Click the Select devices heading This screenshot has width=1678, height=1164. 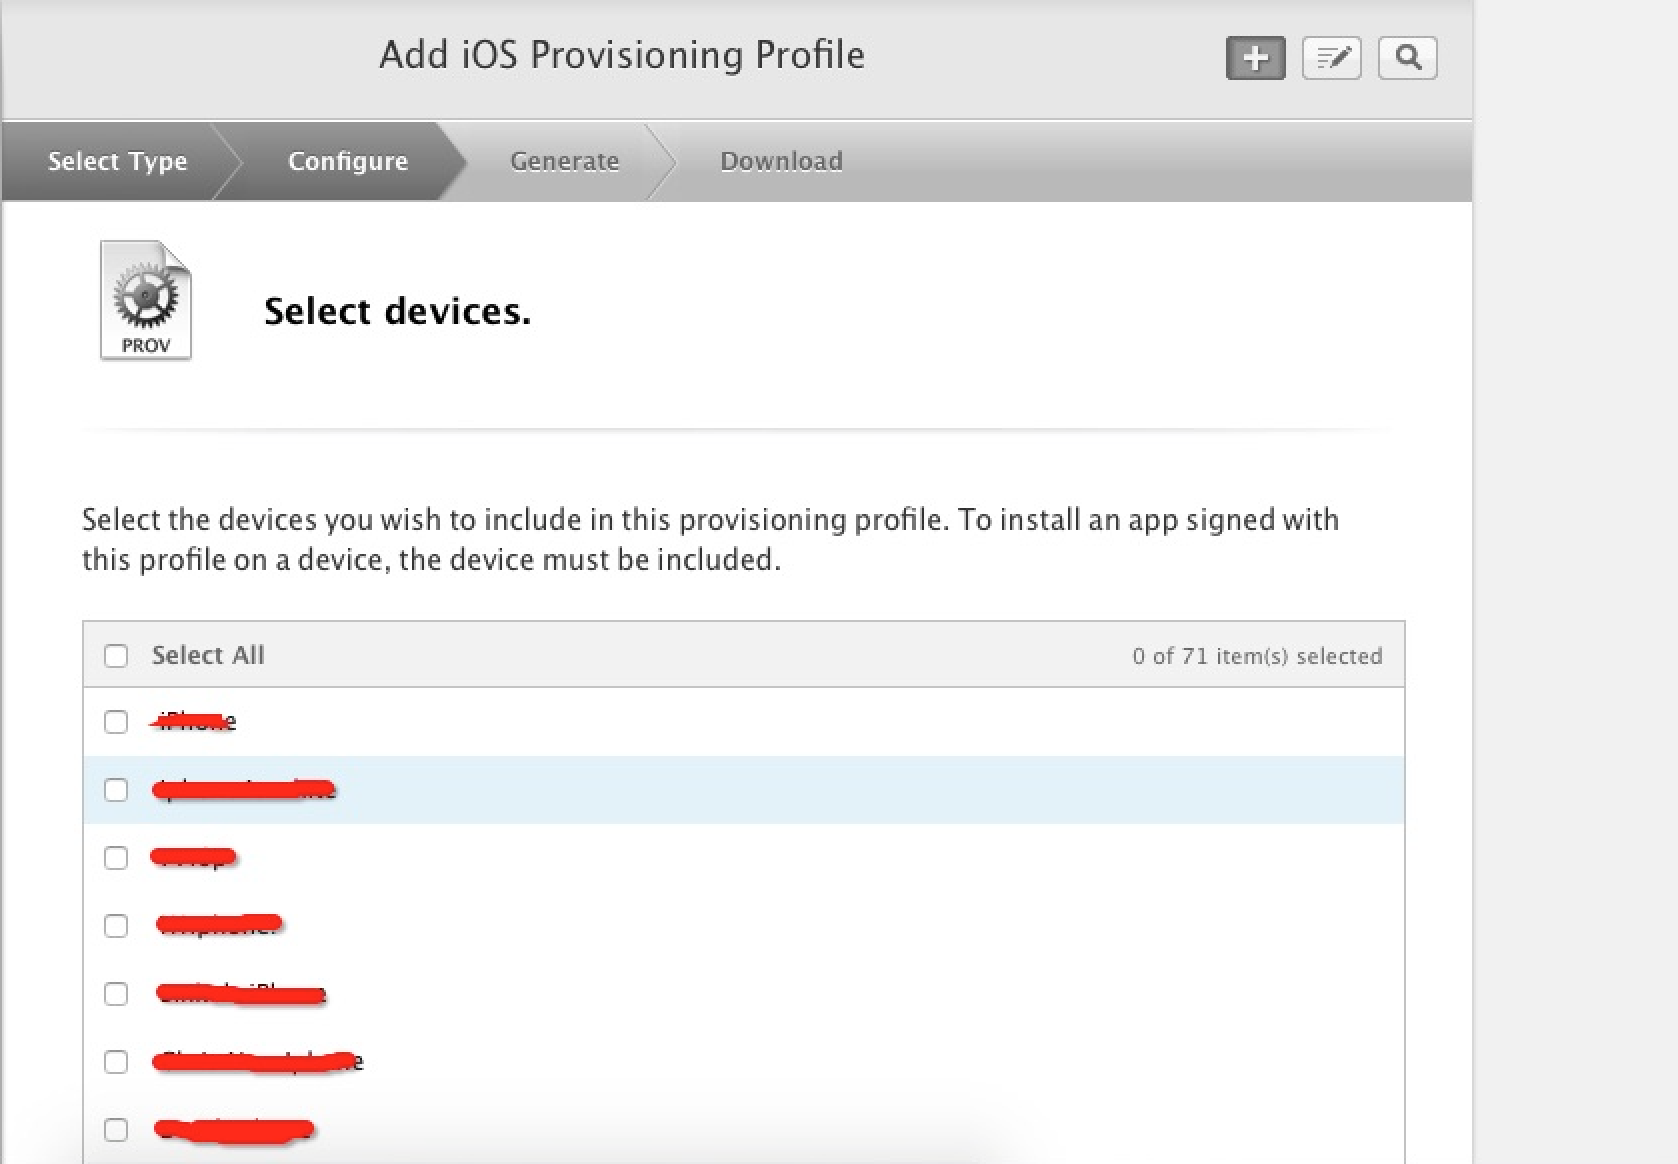coord(397,311)
